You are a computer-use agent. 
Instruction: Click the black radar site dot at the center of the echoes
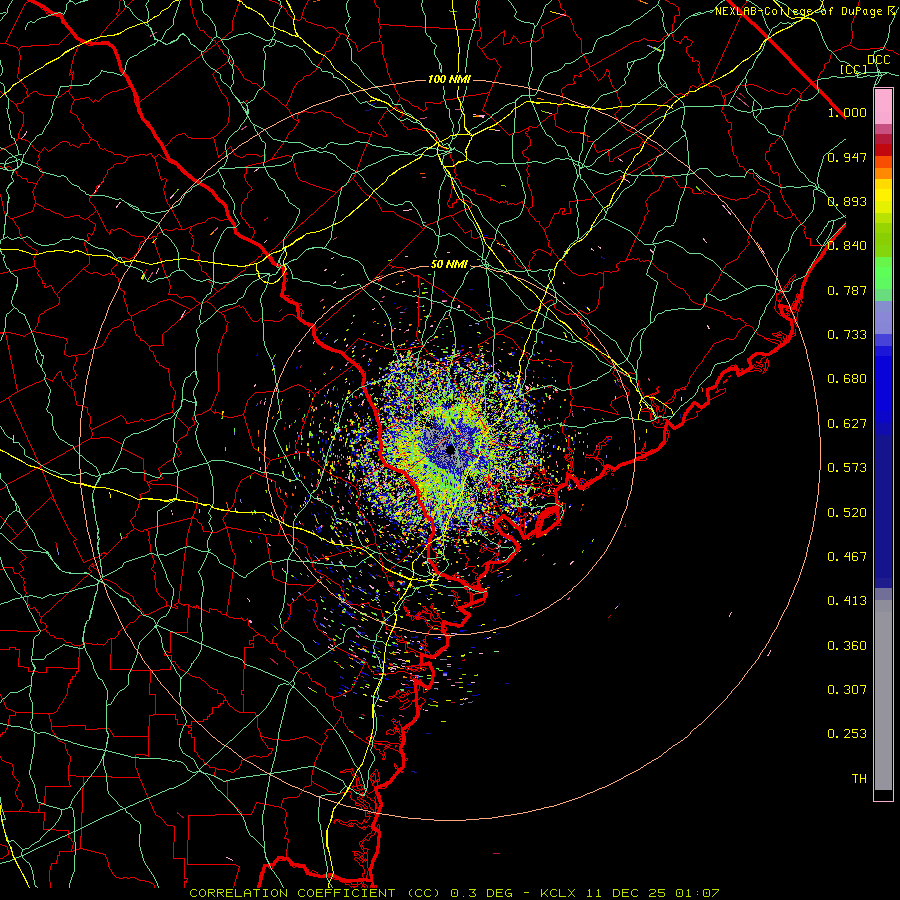point(450,449)
